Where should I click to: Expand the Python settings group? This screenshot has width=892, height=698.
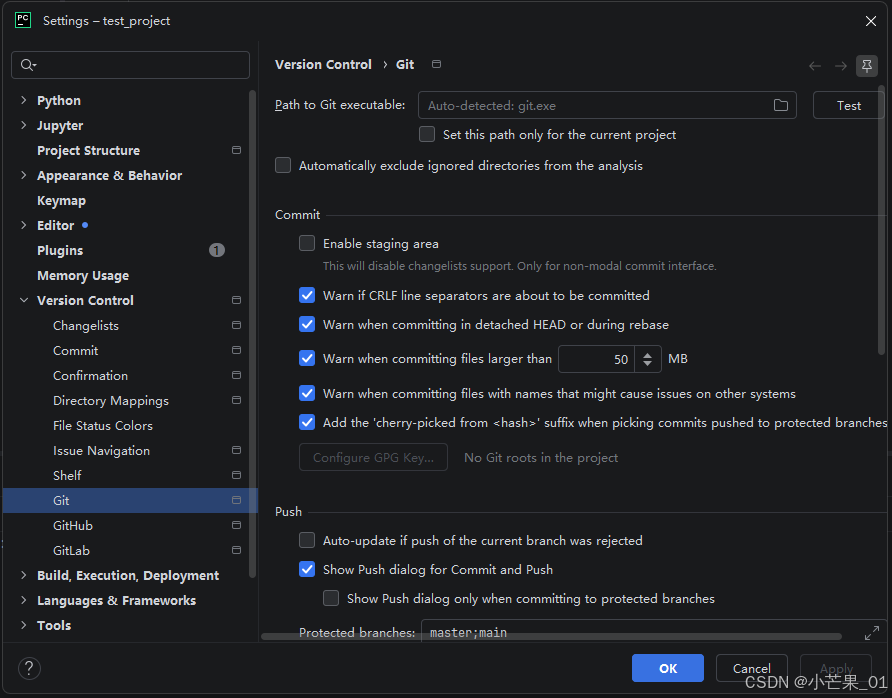(x=23, y=100)
